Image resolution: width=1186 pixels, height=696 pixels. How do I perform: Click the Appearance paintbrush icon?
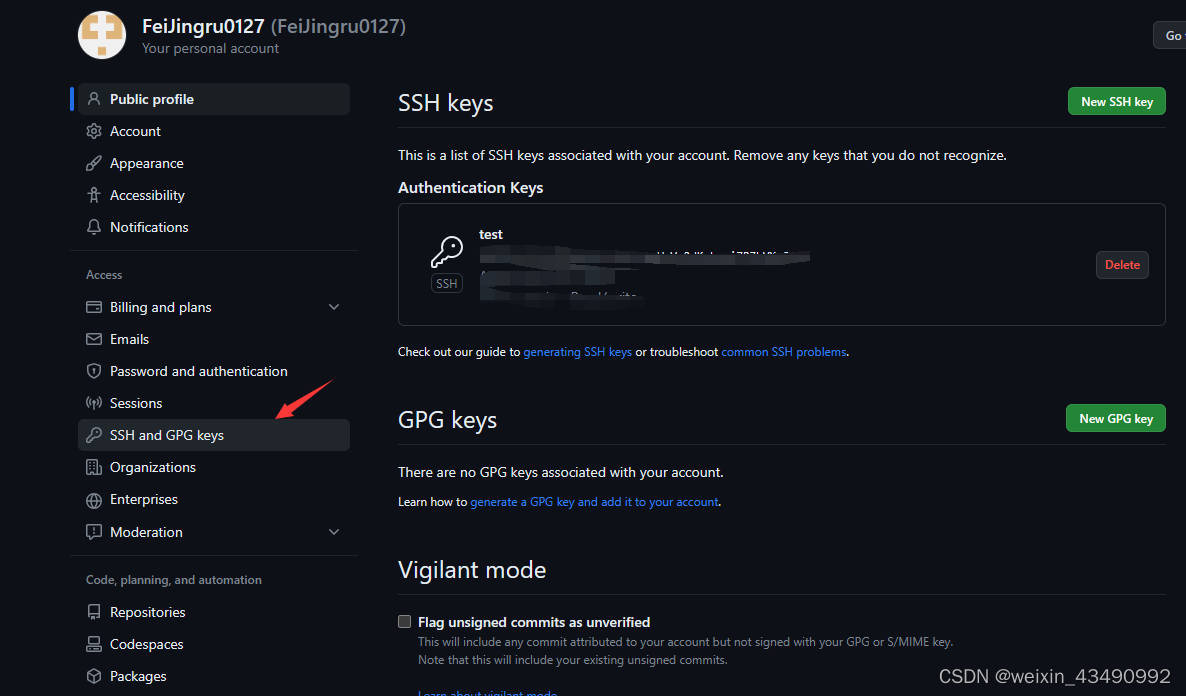coord(94,163)
